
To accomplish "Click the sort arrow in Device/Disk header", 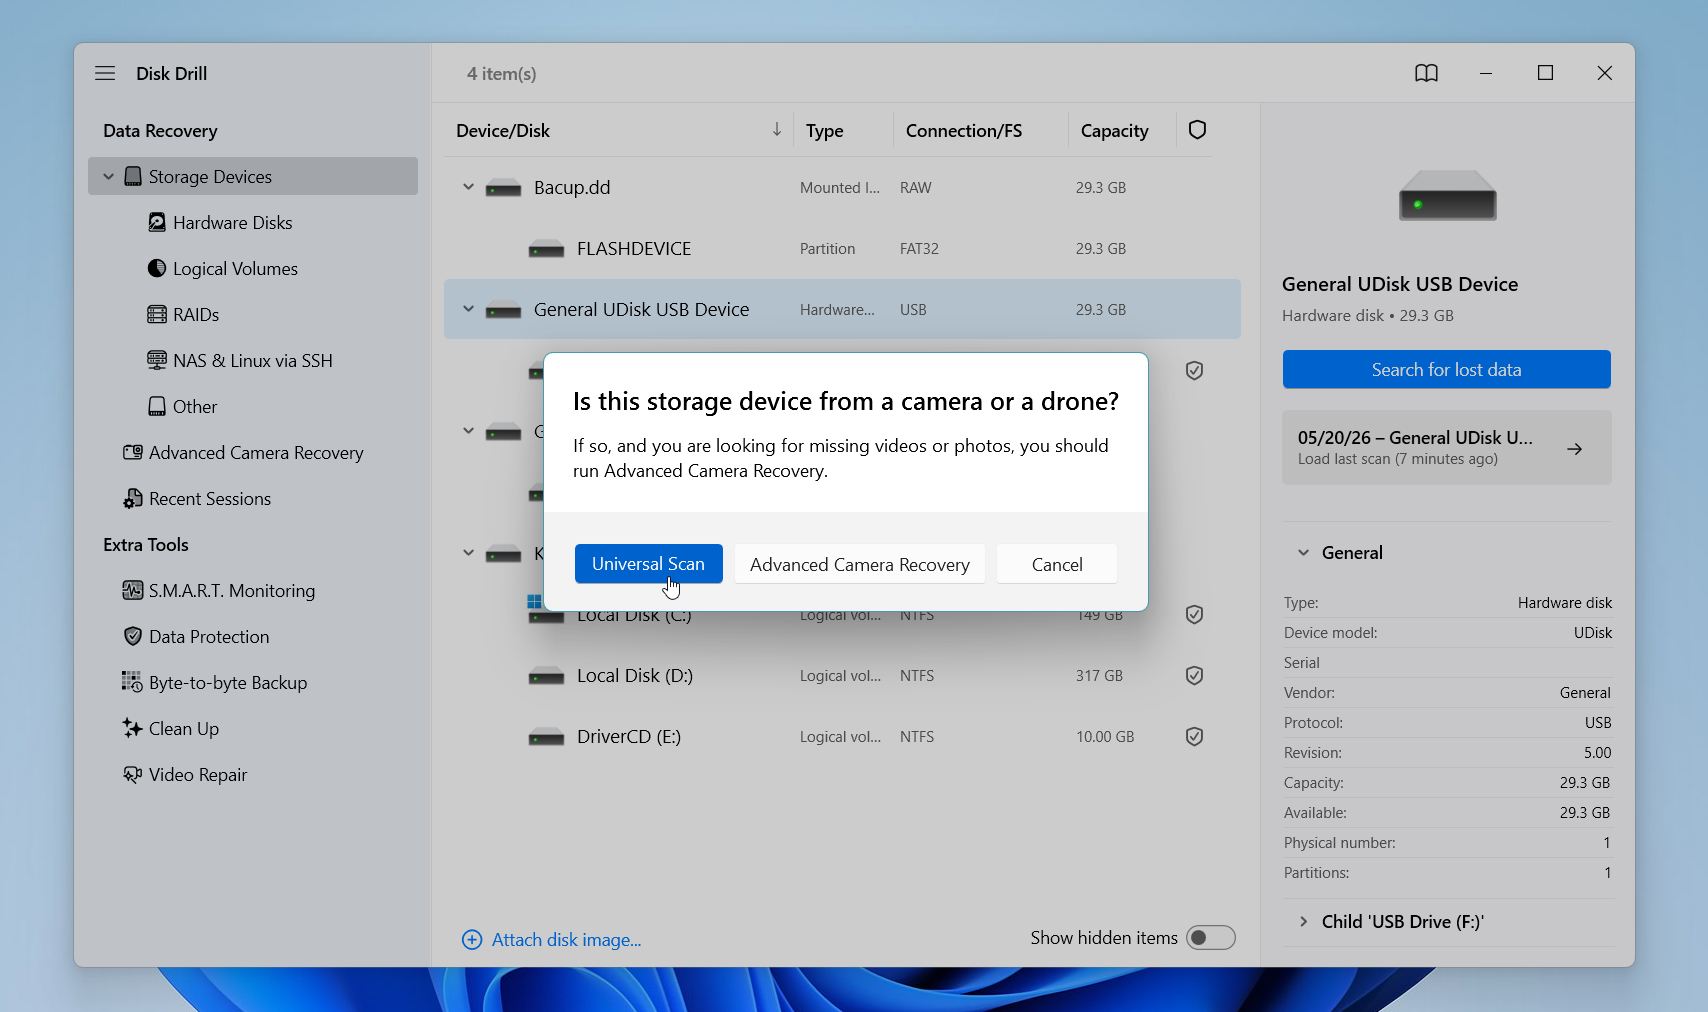I will coord(776,130).
